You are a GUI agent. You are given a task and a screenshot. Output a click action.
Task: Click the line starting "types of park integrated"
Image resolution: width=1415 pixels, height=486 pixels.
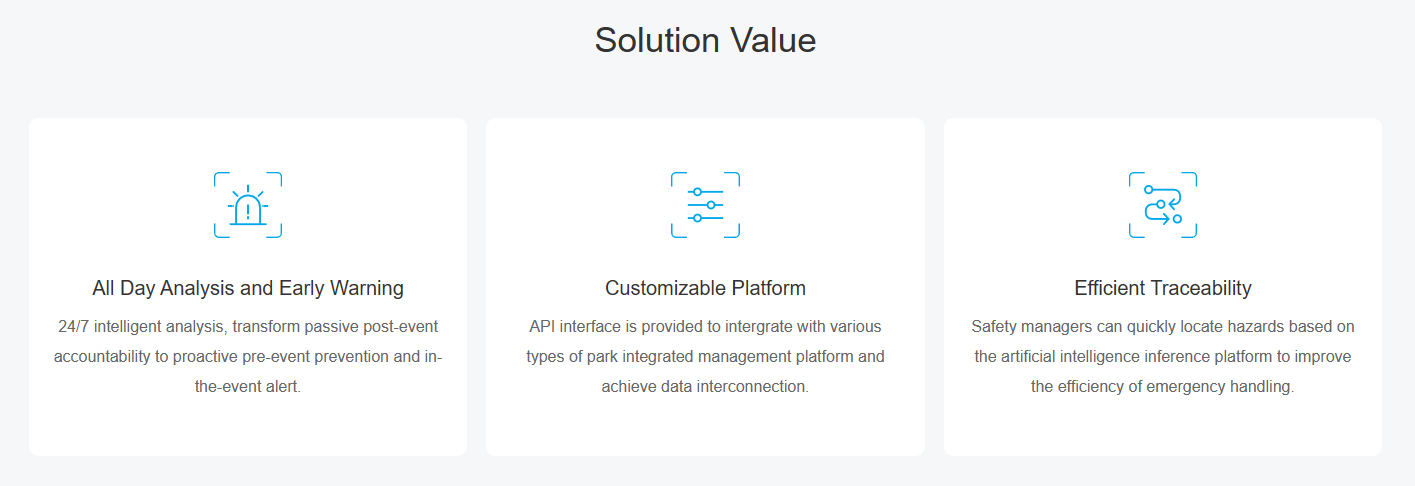[x=705, y=357]
